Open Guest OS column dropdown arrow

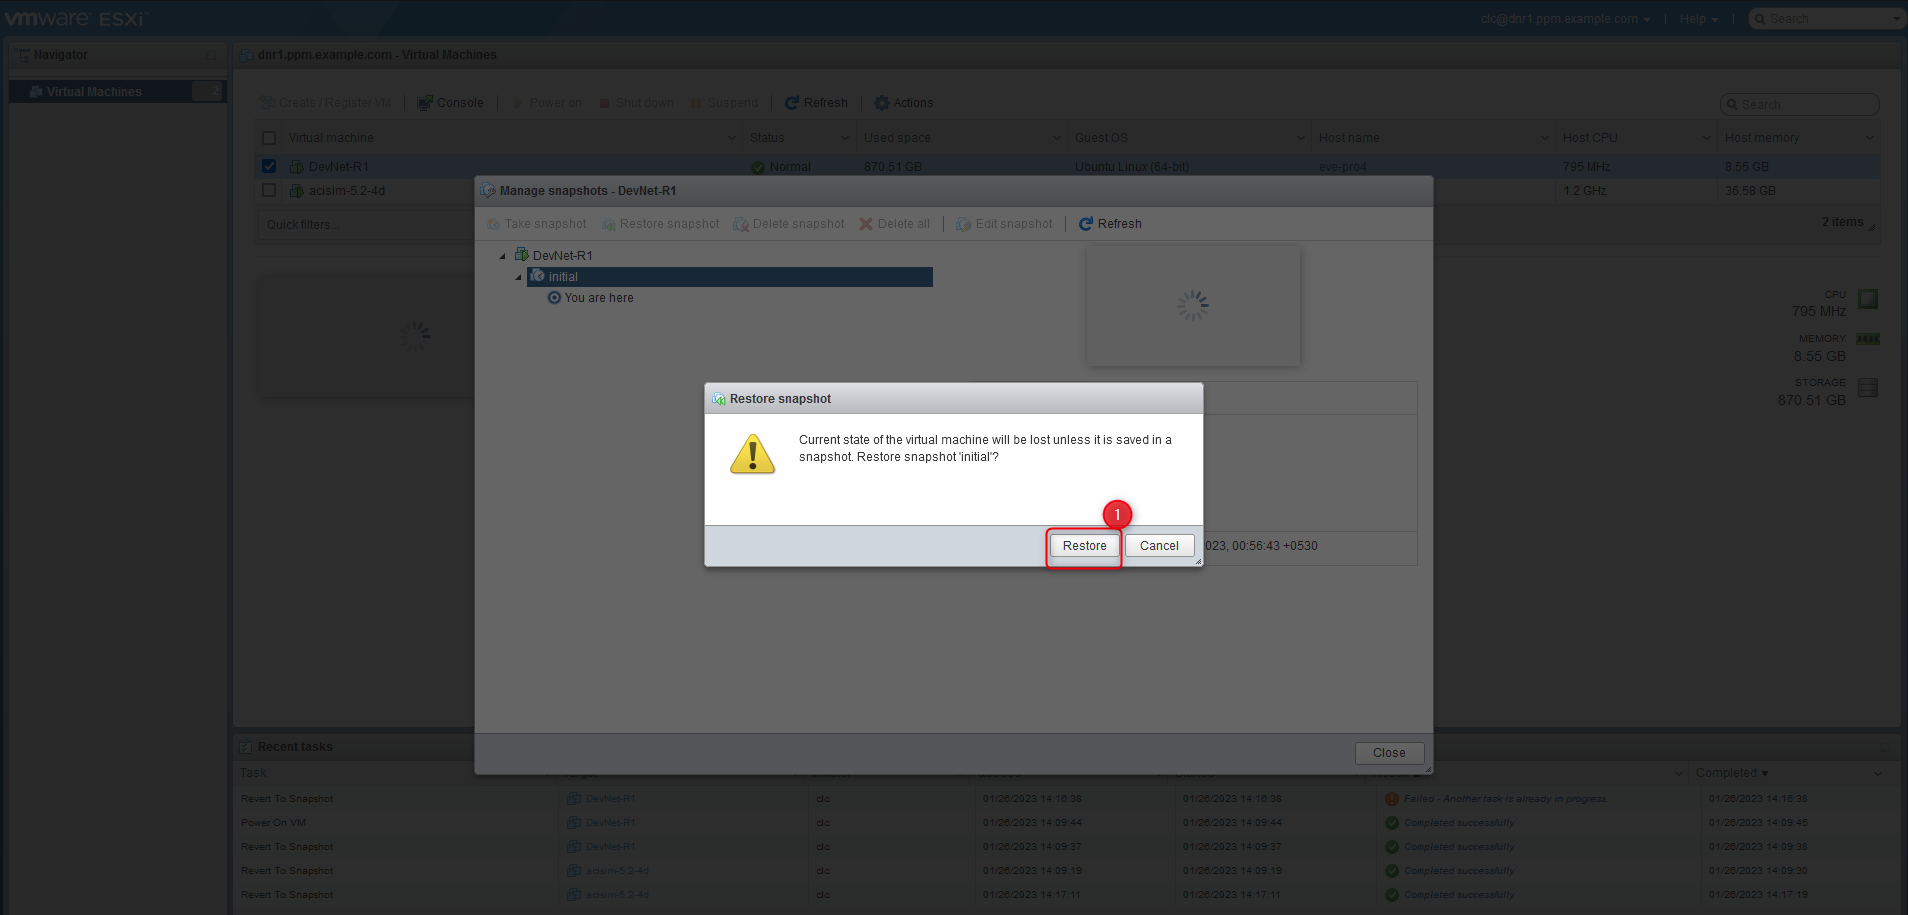[x=1301, y=138]
